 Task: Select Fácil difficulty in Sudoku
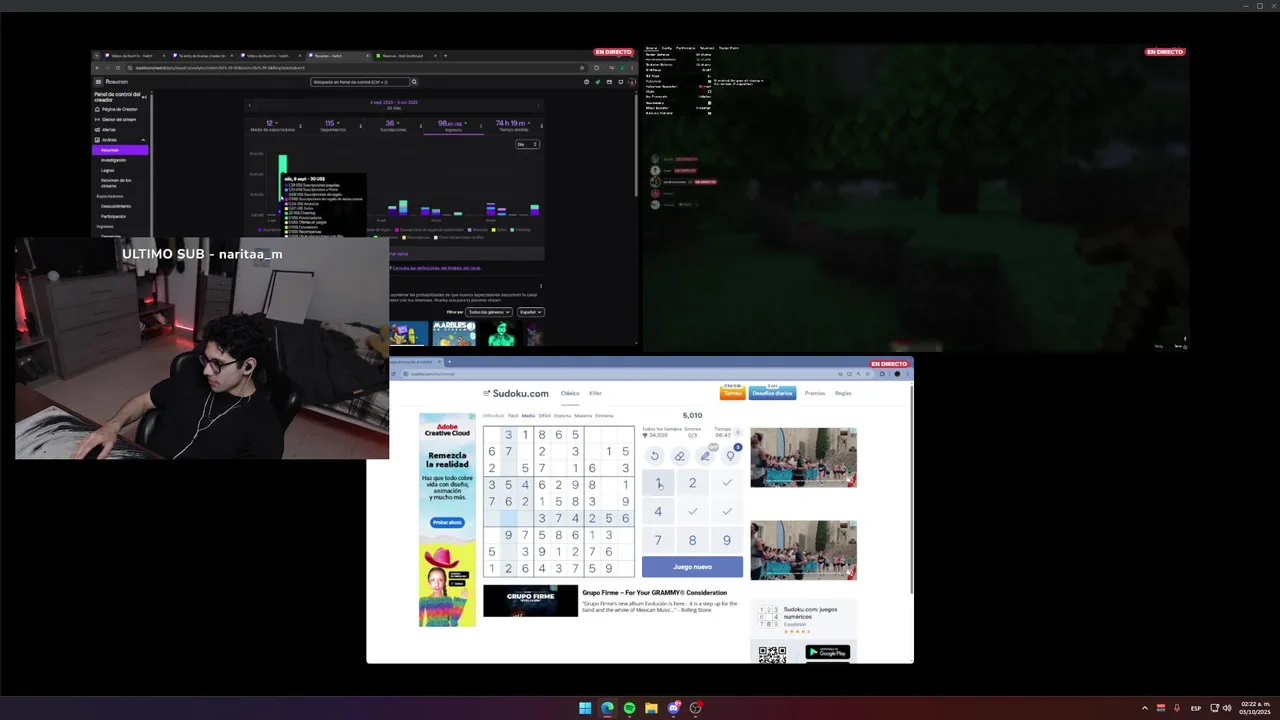pos(513,415)
